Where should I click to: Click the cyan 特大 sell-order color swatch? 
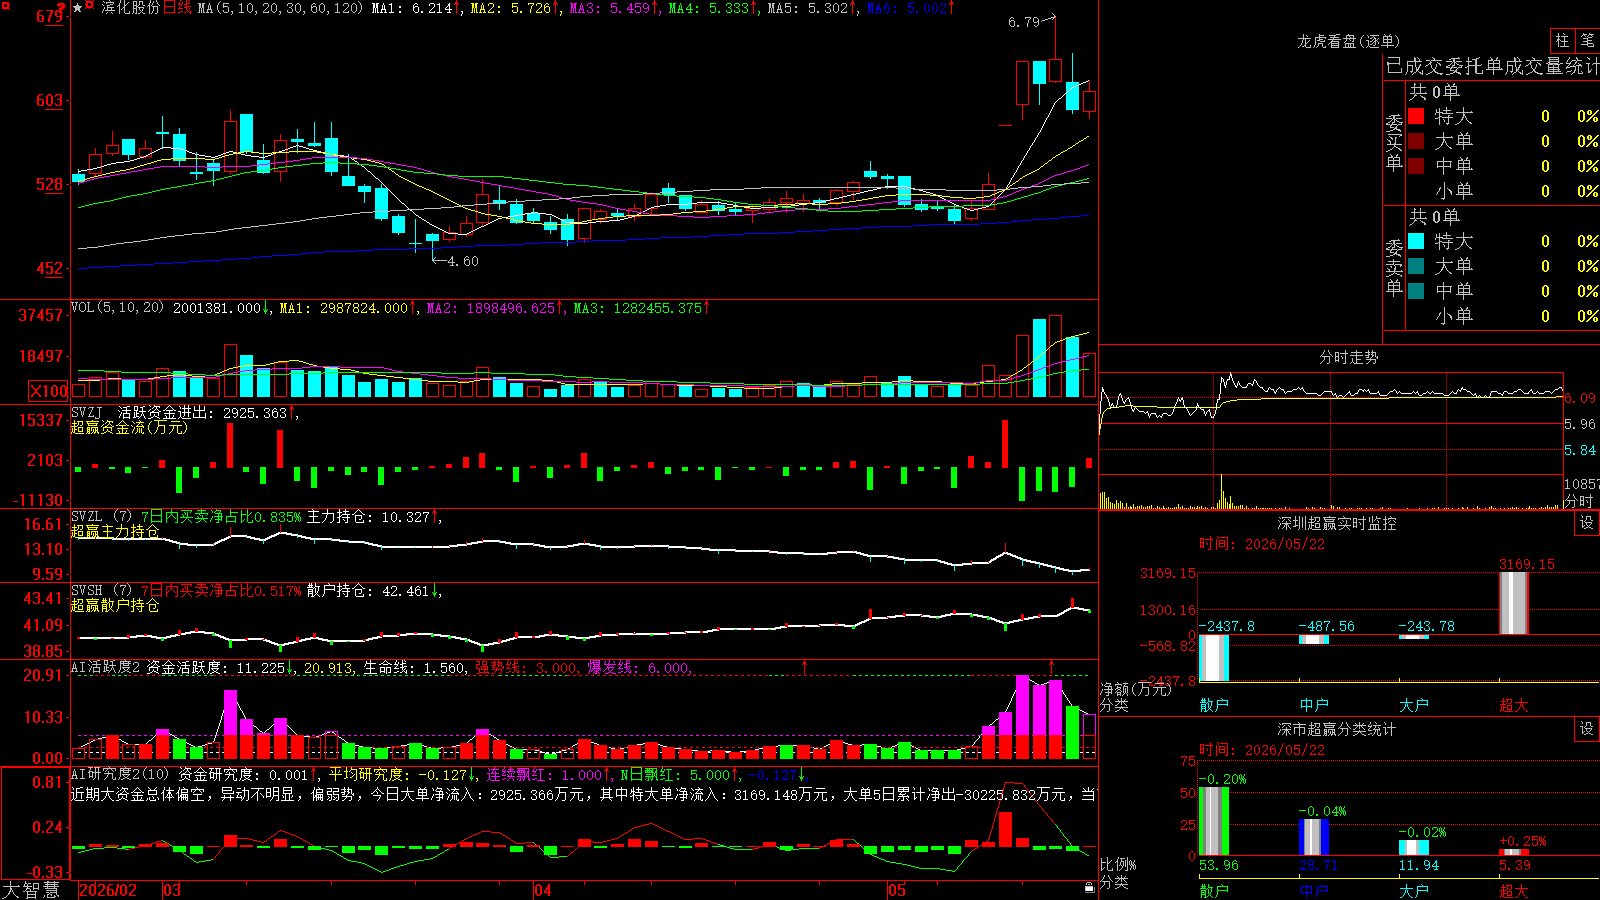[x=1416, y=241]
